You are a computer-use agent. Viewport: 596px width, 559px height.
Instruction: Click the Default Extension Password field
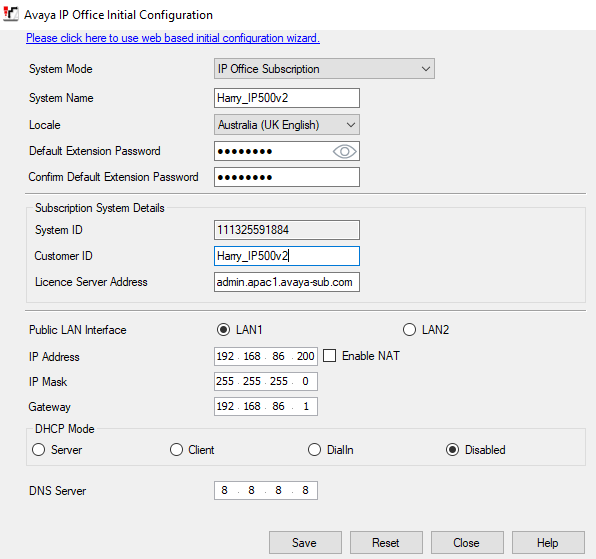[x=287, y=151]
